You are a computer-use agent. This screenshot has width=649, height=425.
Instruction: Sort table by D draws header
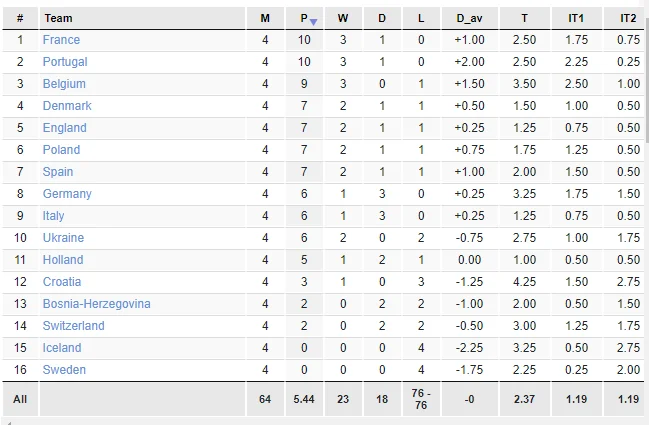[382, 18]
